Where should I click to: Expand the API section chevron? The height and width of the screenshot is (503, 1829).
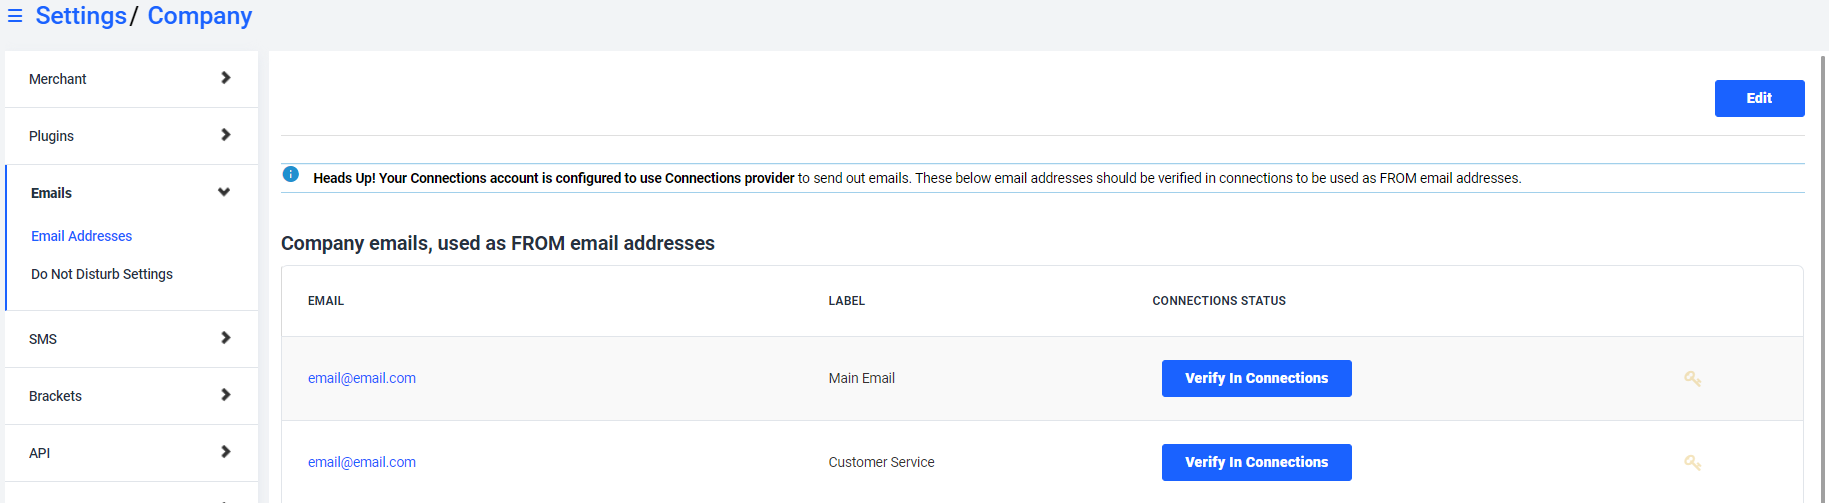click(x=225, y=452)
